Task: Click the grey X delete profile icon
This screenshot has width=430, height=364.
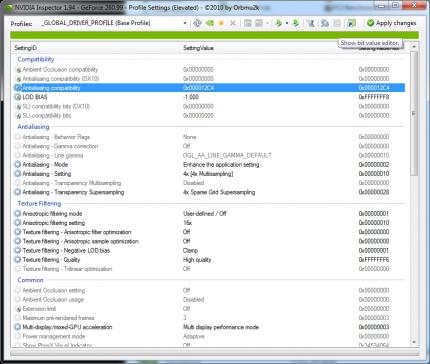Action: [x=233, y=23]
